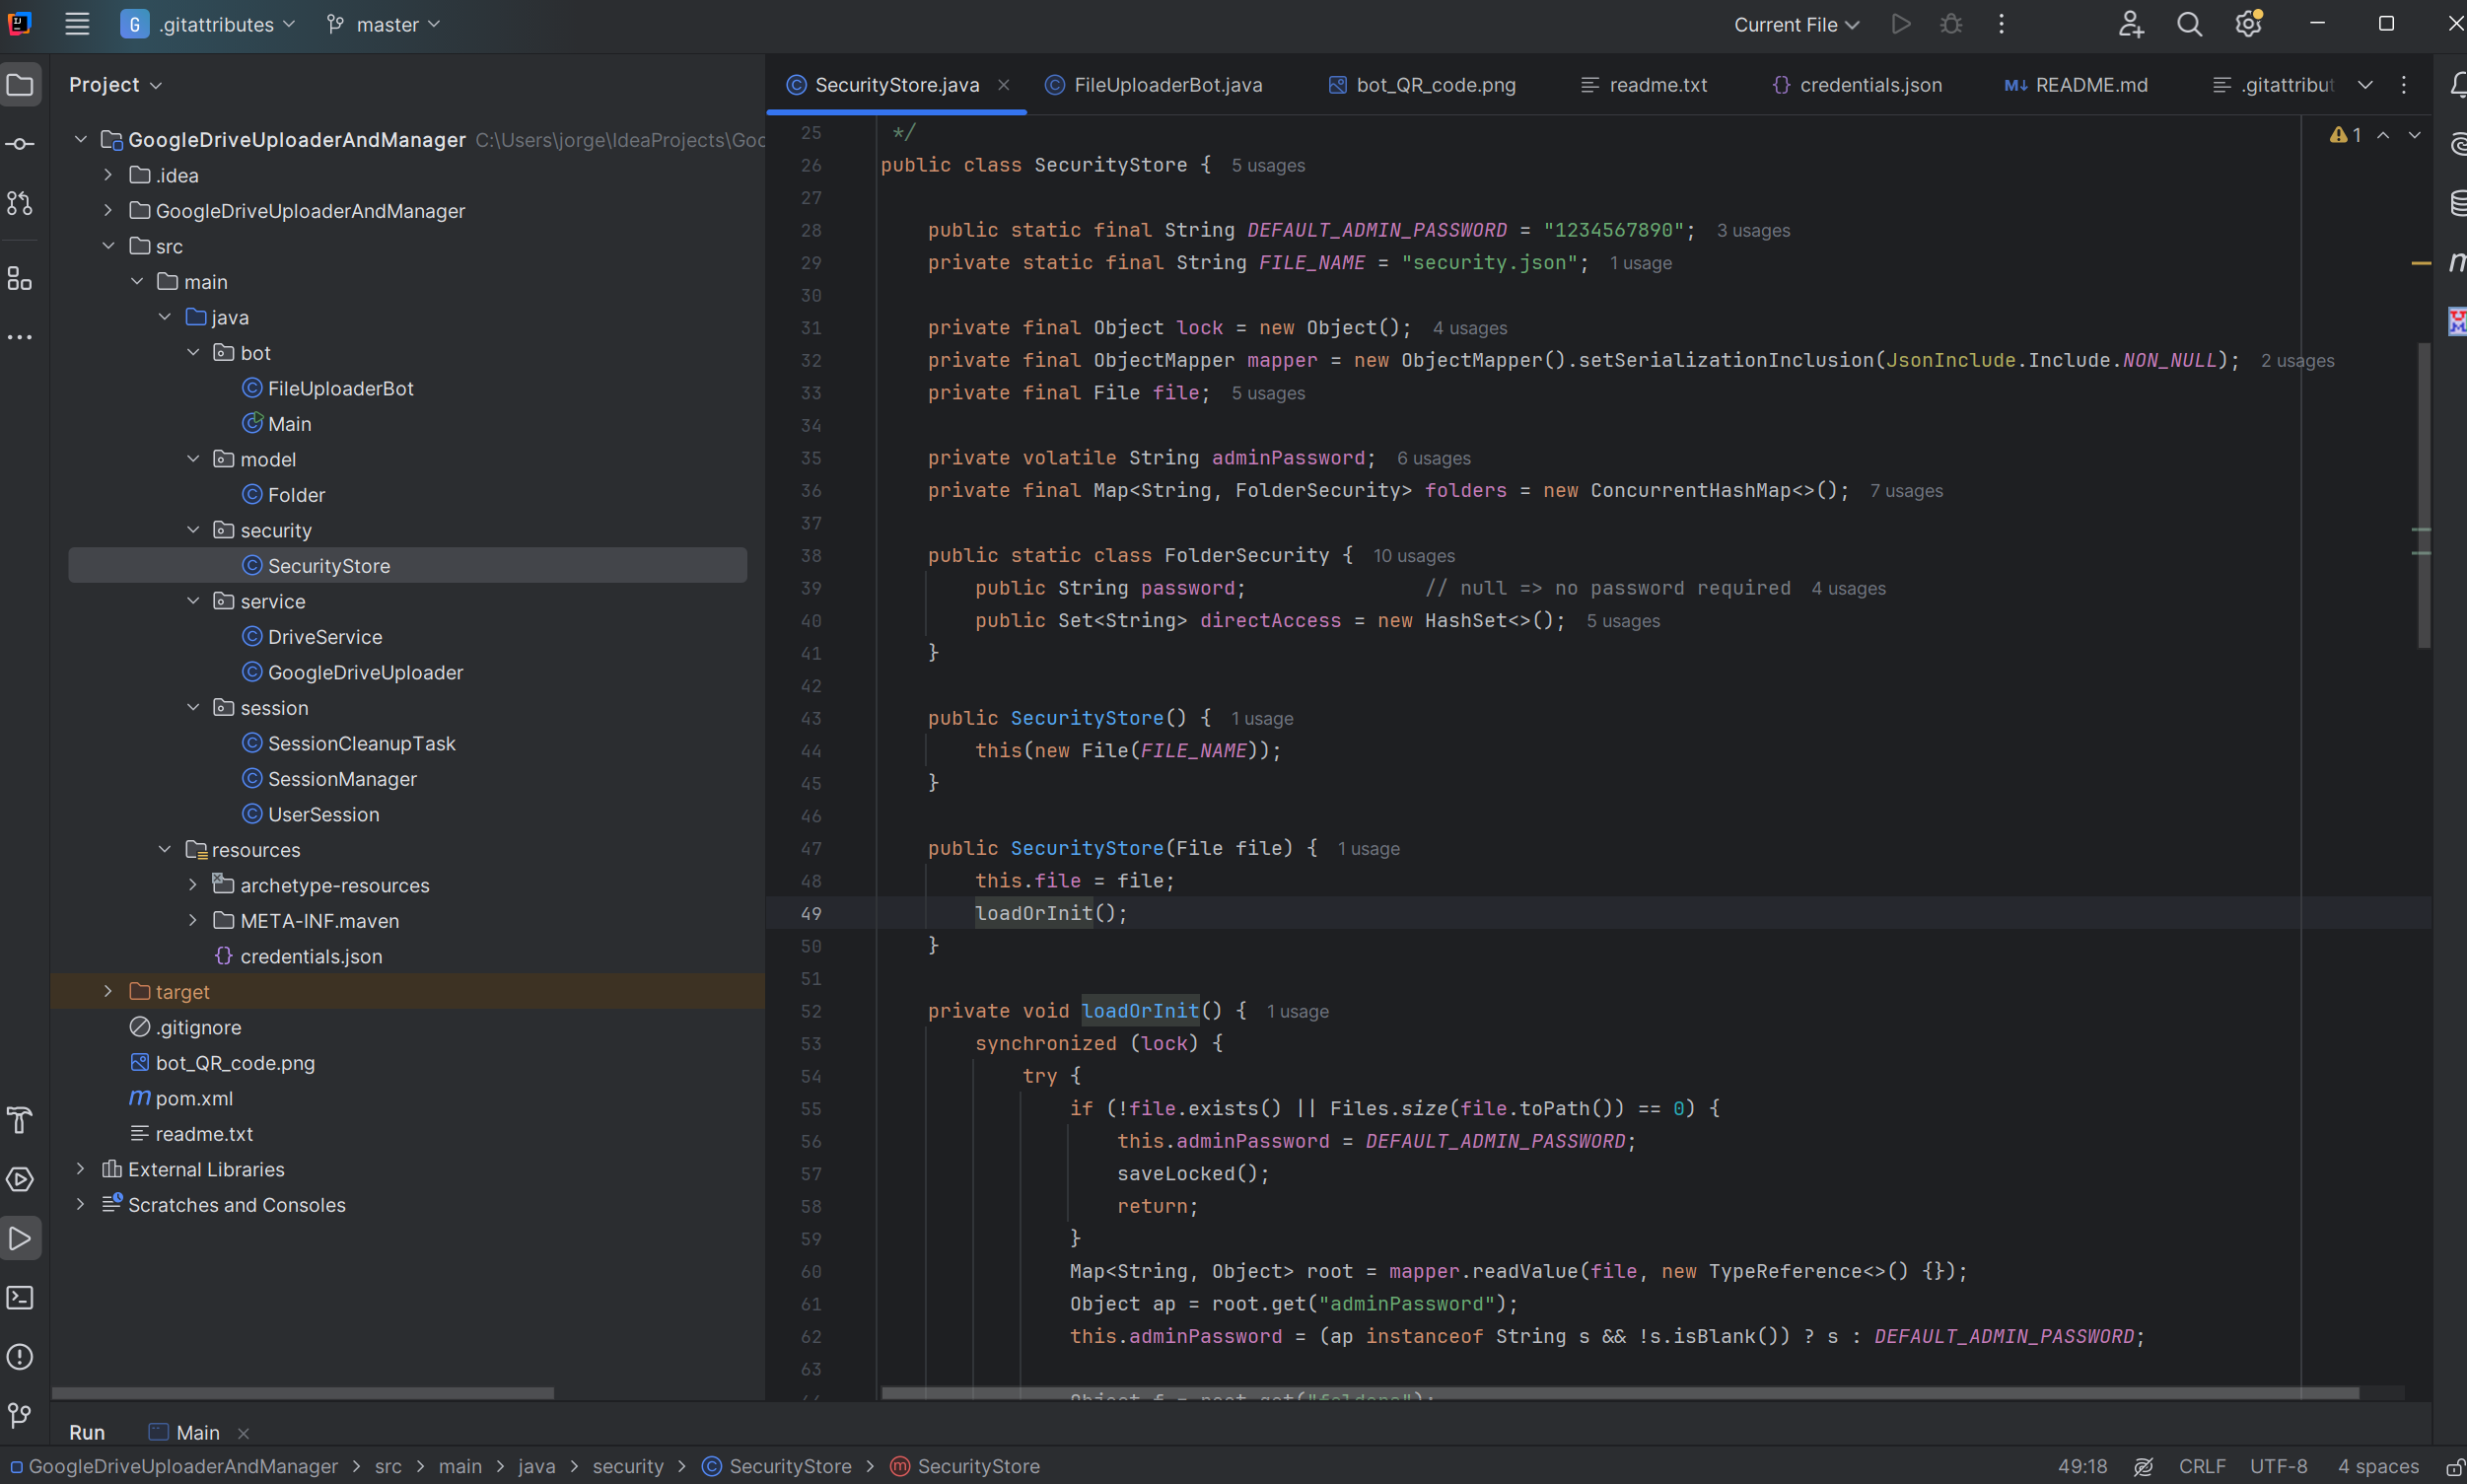
Task: Click the UTF-8 encoding button
Action: [2278, 1467]
